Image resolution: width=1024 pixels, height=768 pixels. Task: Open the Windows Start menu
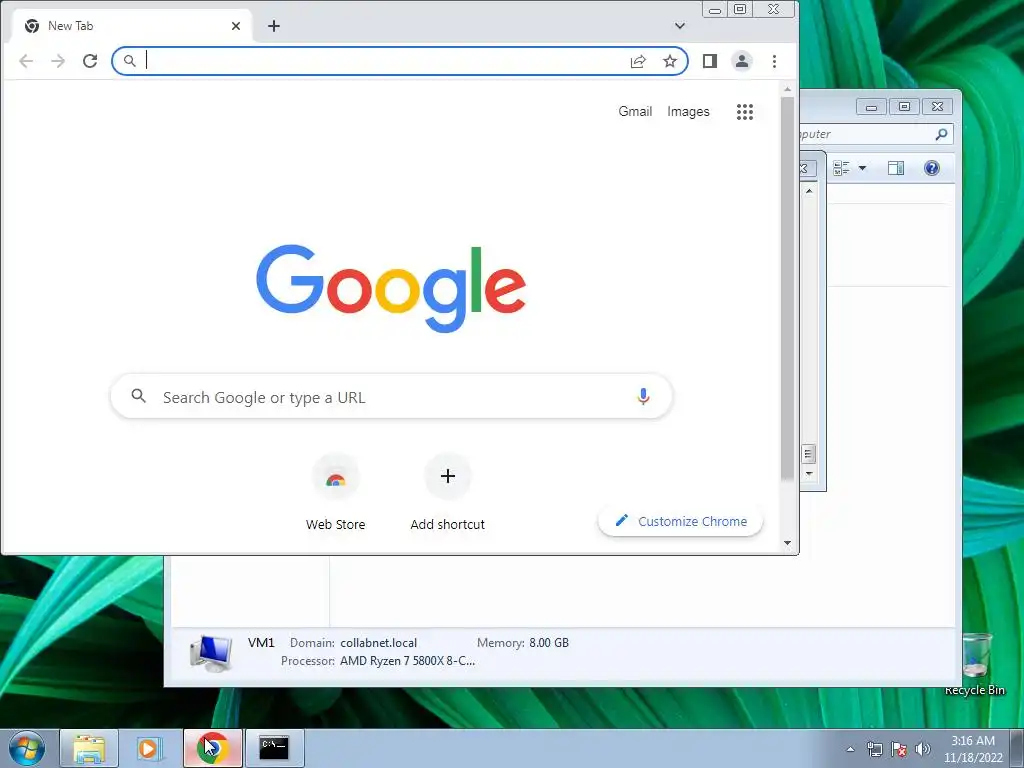click(x=27, y=748)
